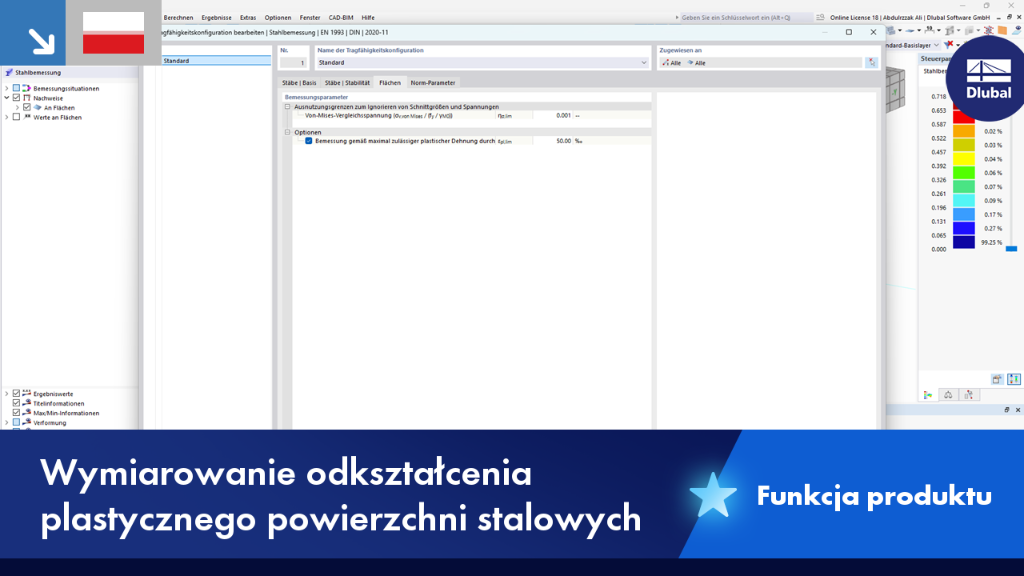1024x576 pixels.
Task: Click the keyword search options icon
Action: (820, 18)
